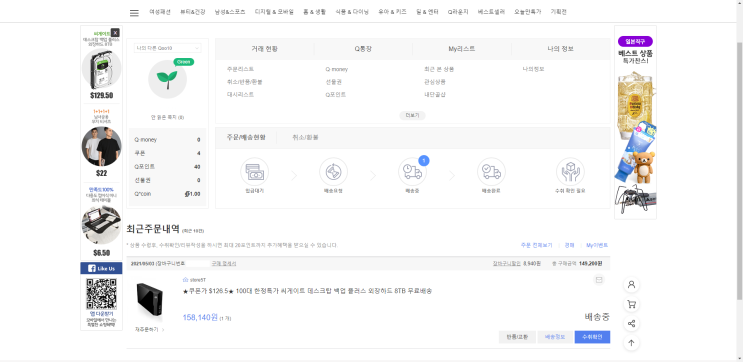Screen dimensions: 743x362
Task: Open the 유아 & 키즈 category menu
Action: pos(392,12)
